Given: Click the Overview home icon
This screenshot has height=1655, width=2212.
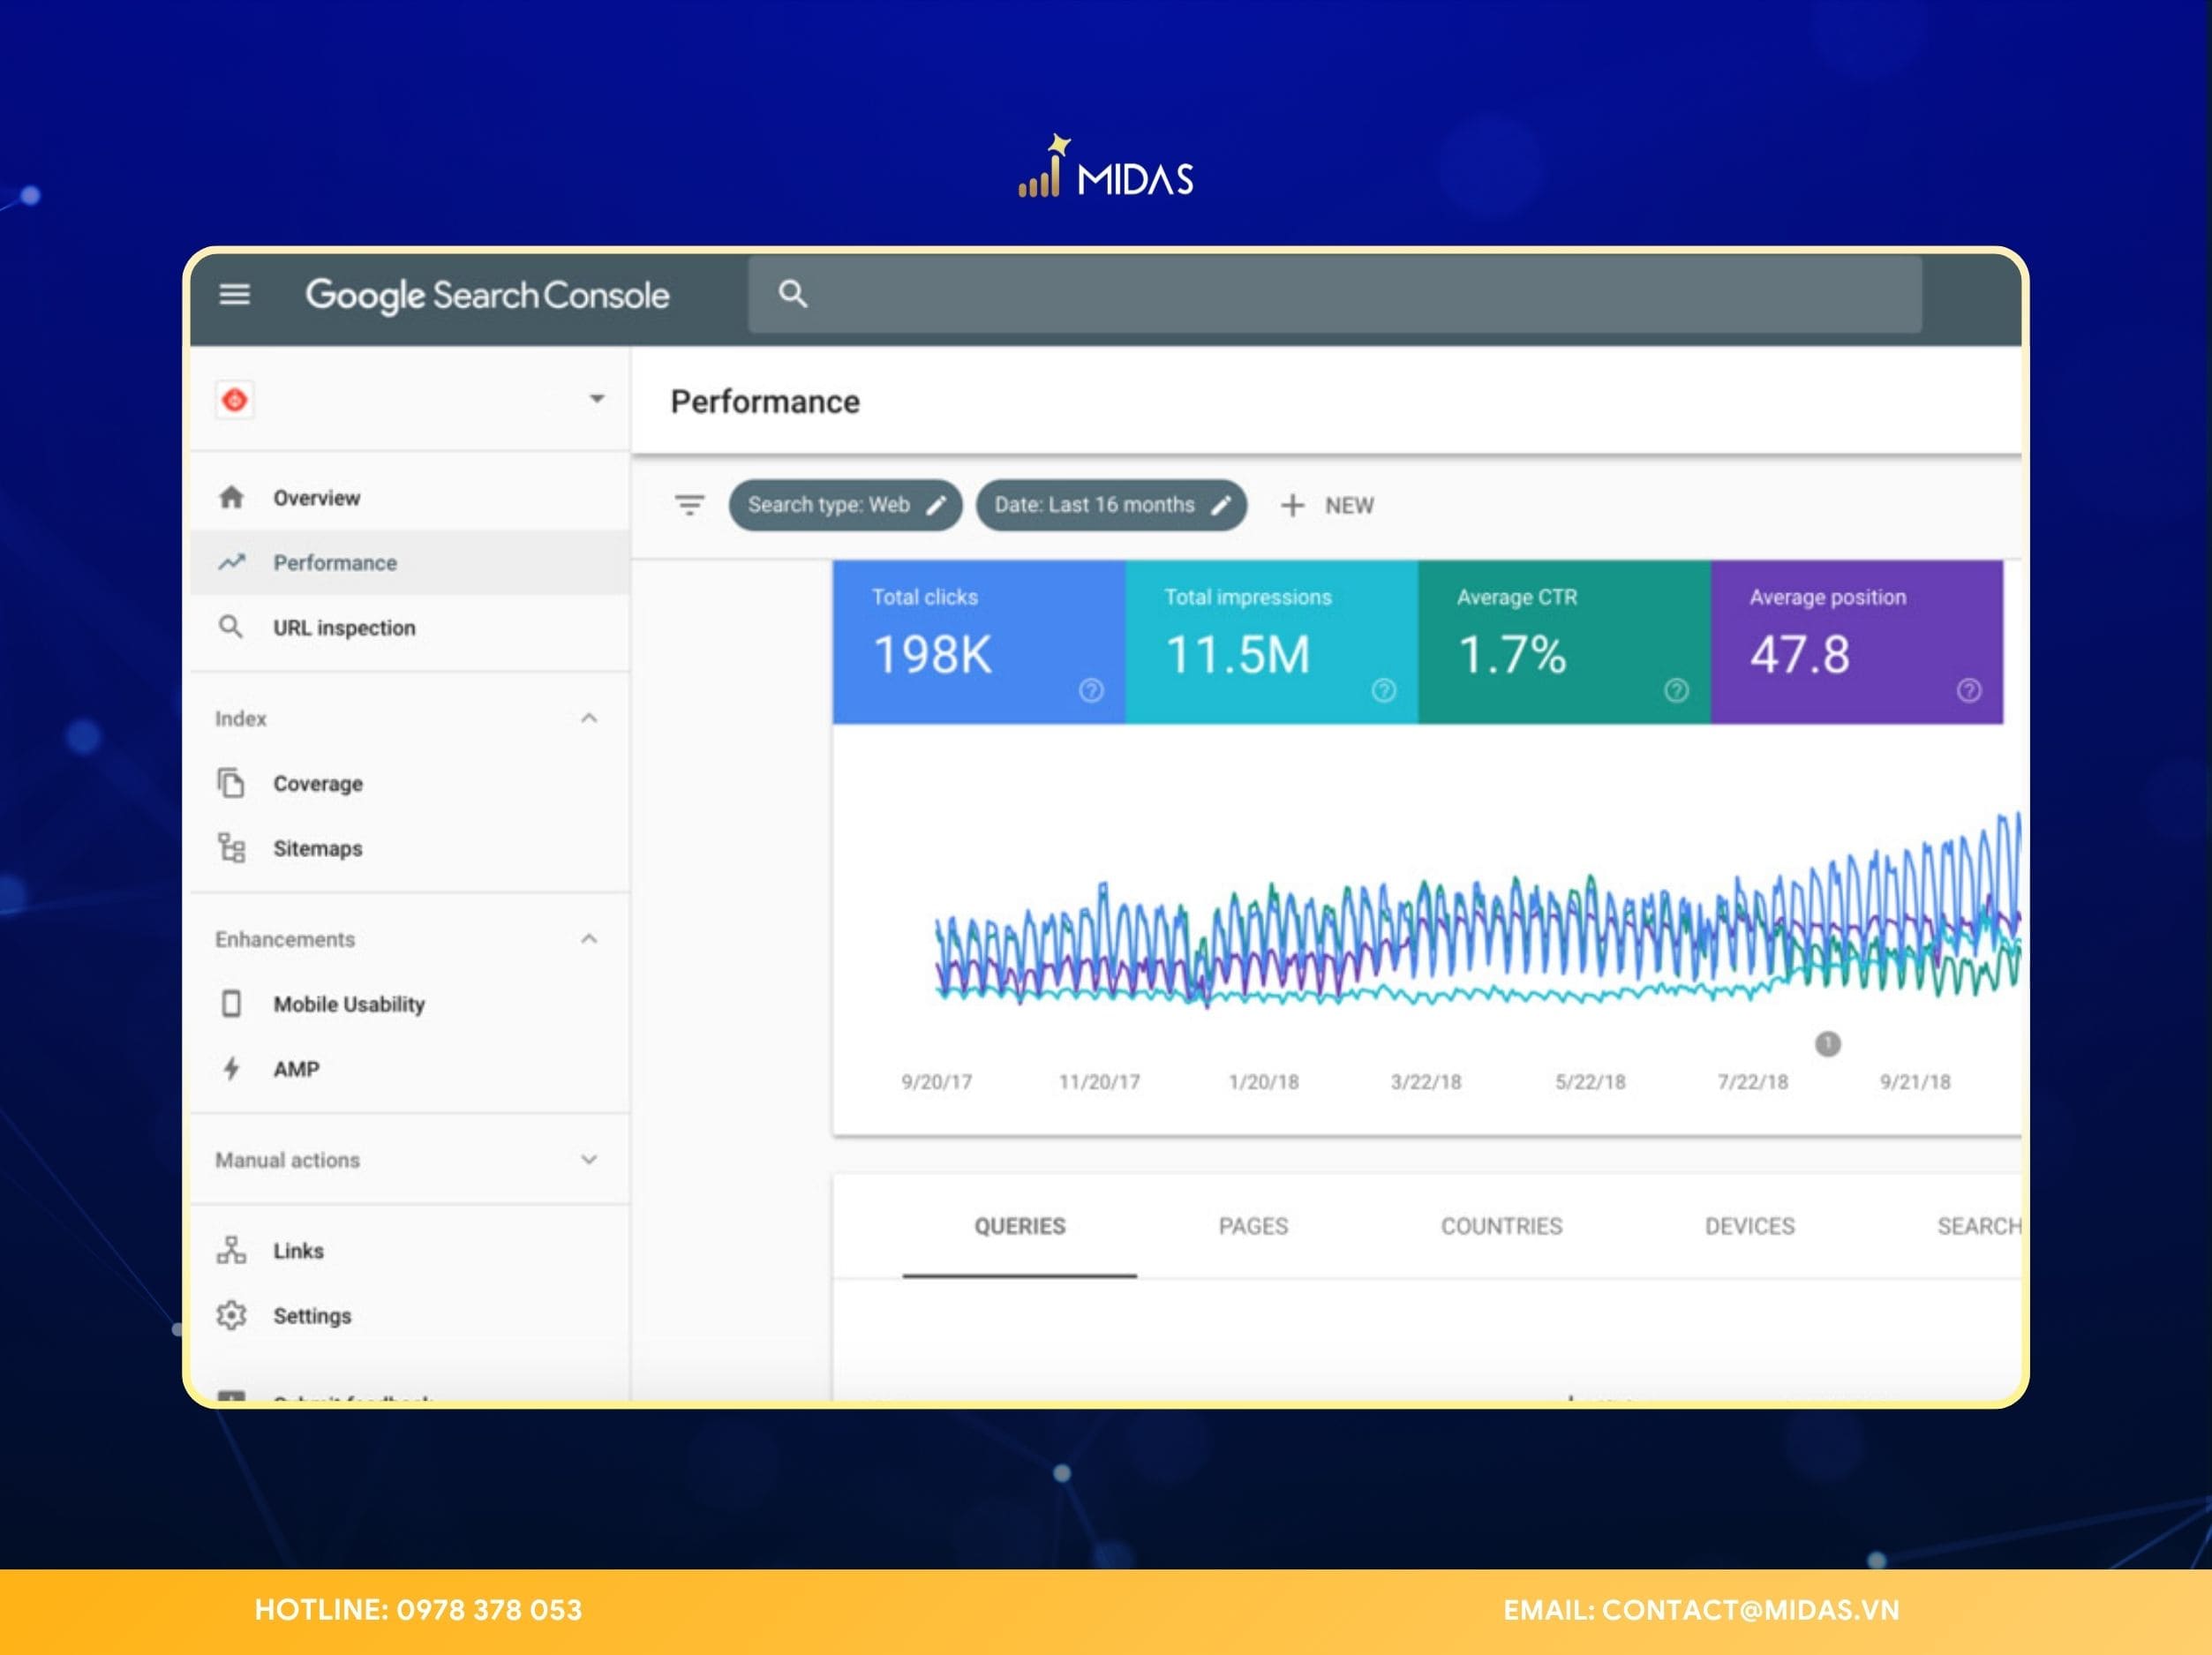Looking at the screenshot, I should click(x=232, y=497).
